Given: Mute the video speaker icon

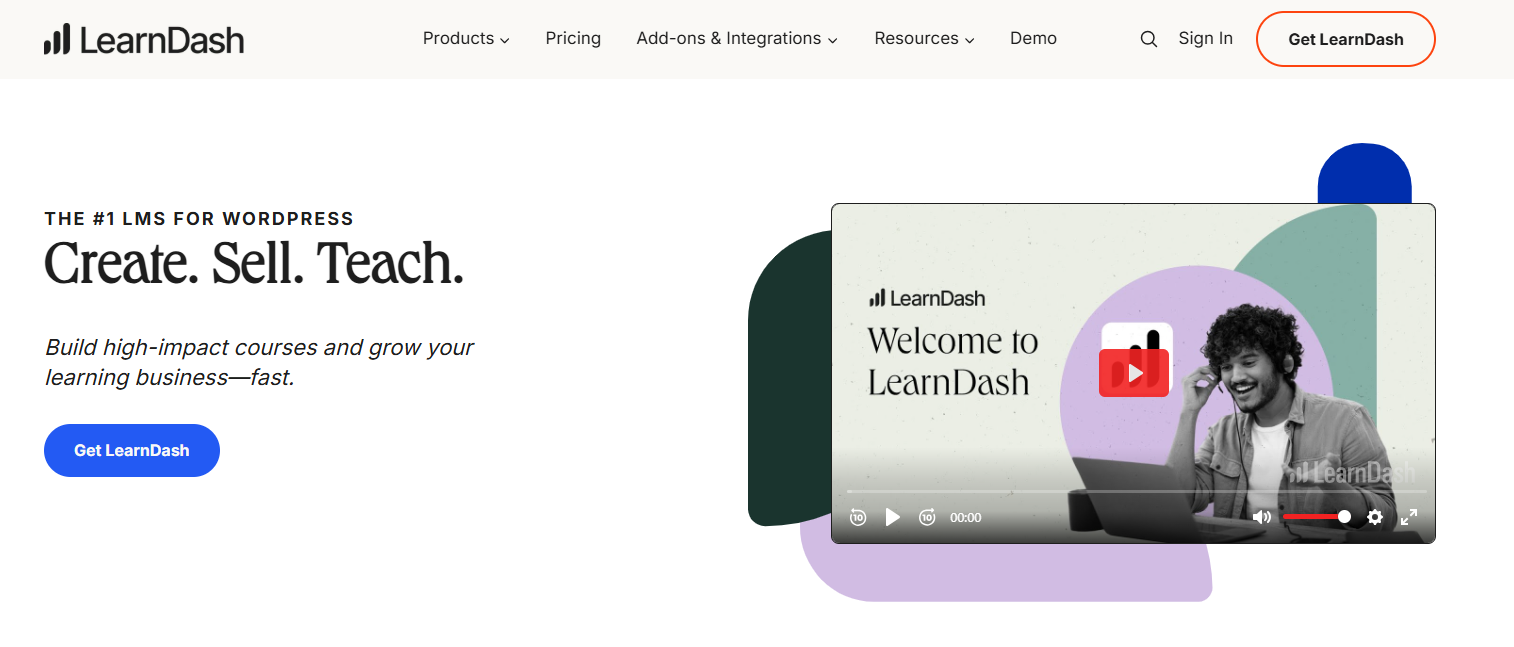Looking at the screenshot, I should 1262,517.
